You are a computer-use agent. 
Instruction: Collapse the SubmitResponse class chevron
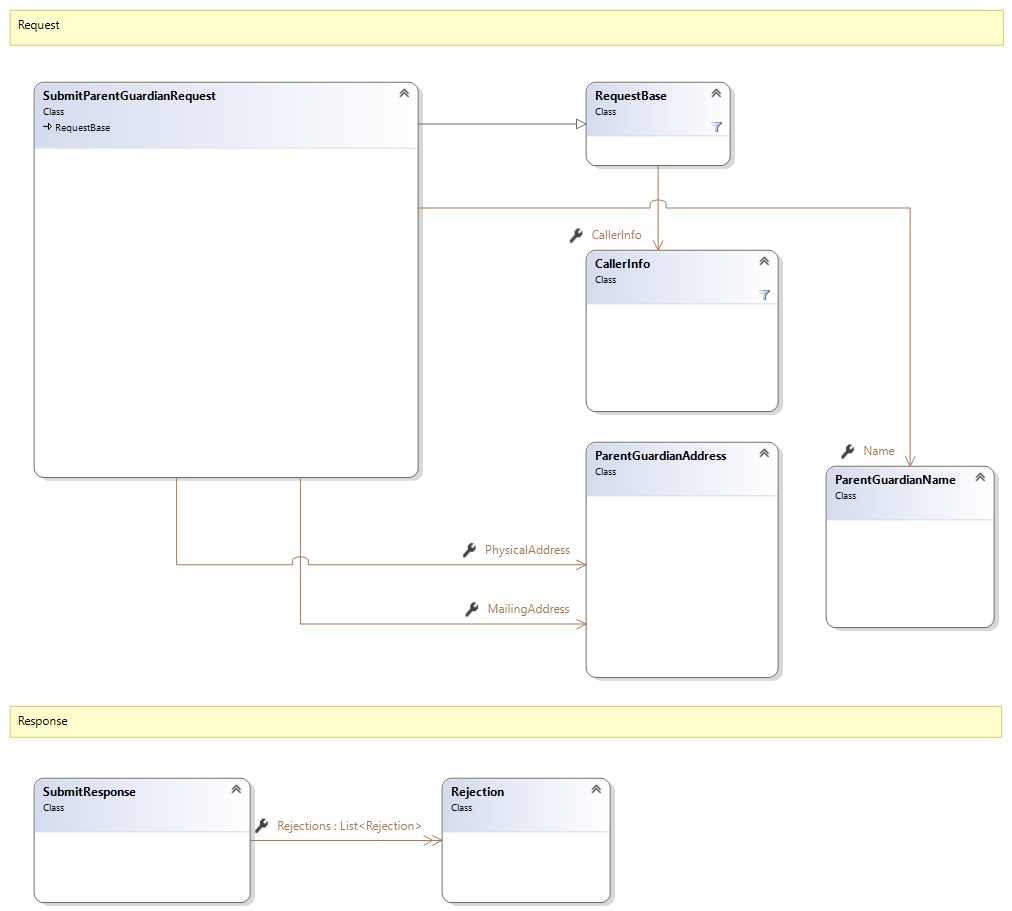236,789
